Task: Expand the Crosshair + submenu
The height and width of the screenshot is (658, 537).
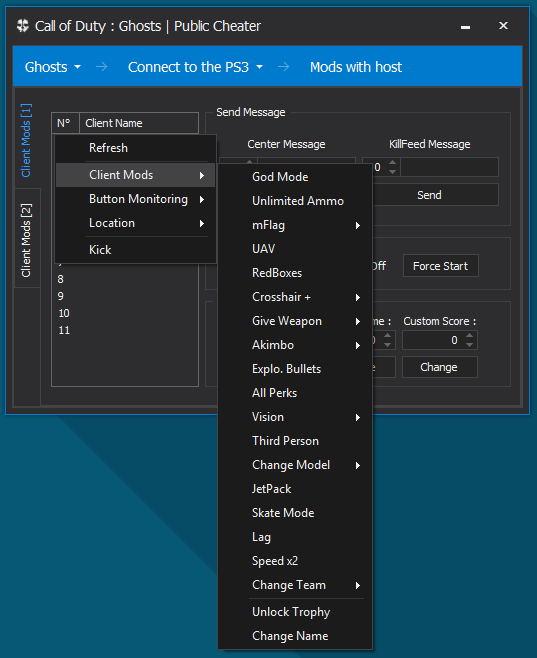Action: [295, 297]
